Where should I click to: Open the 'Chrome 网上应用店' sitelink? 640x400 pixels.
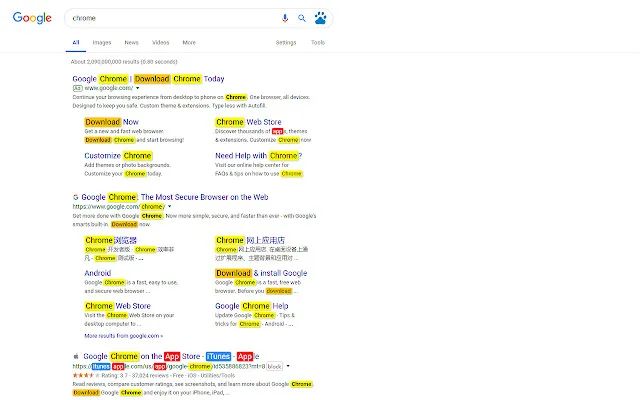click(250, 240)
